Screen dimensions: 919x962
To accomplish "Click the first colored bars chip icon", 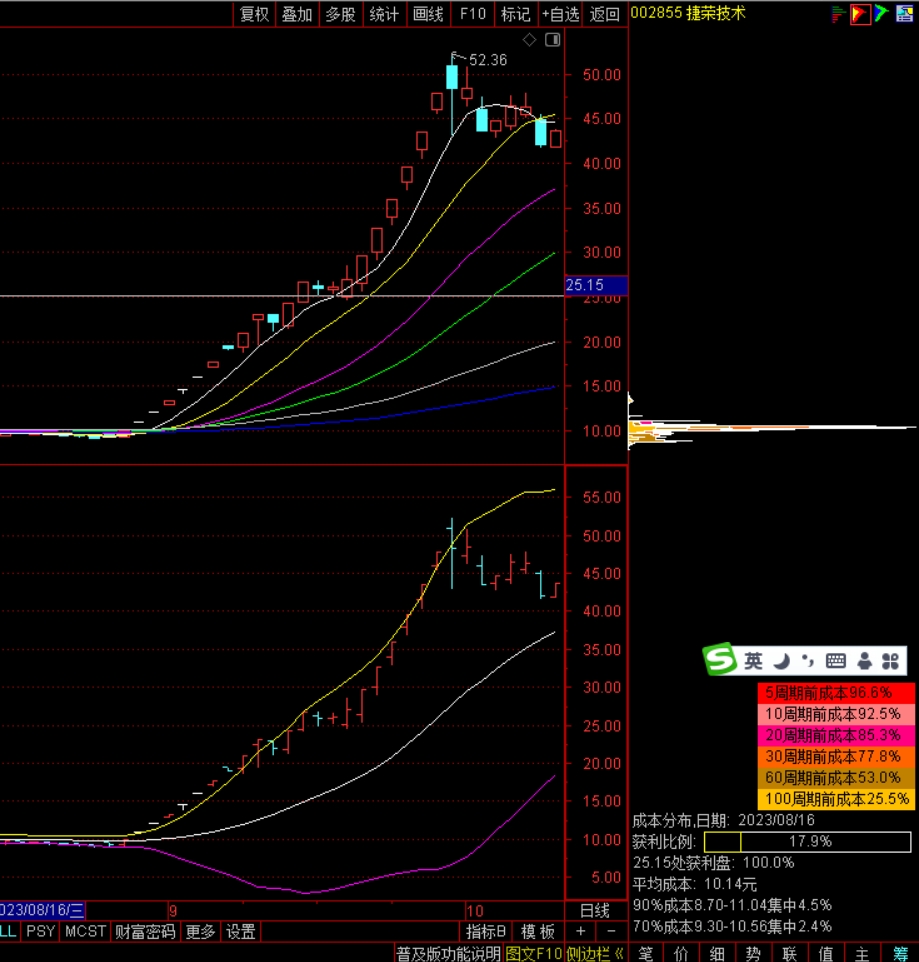I will tap(838, 14).
